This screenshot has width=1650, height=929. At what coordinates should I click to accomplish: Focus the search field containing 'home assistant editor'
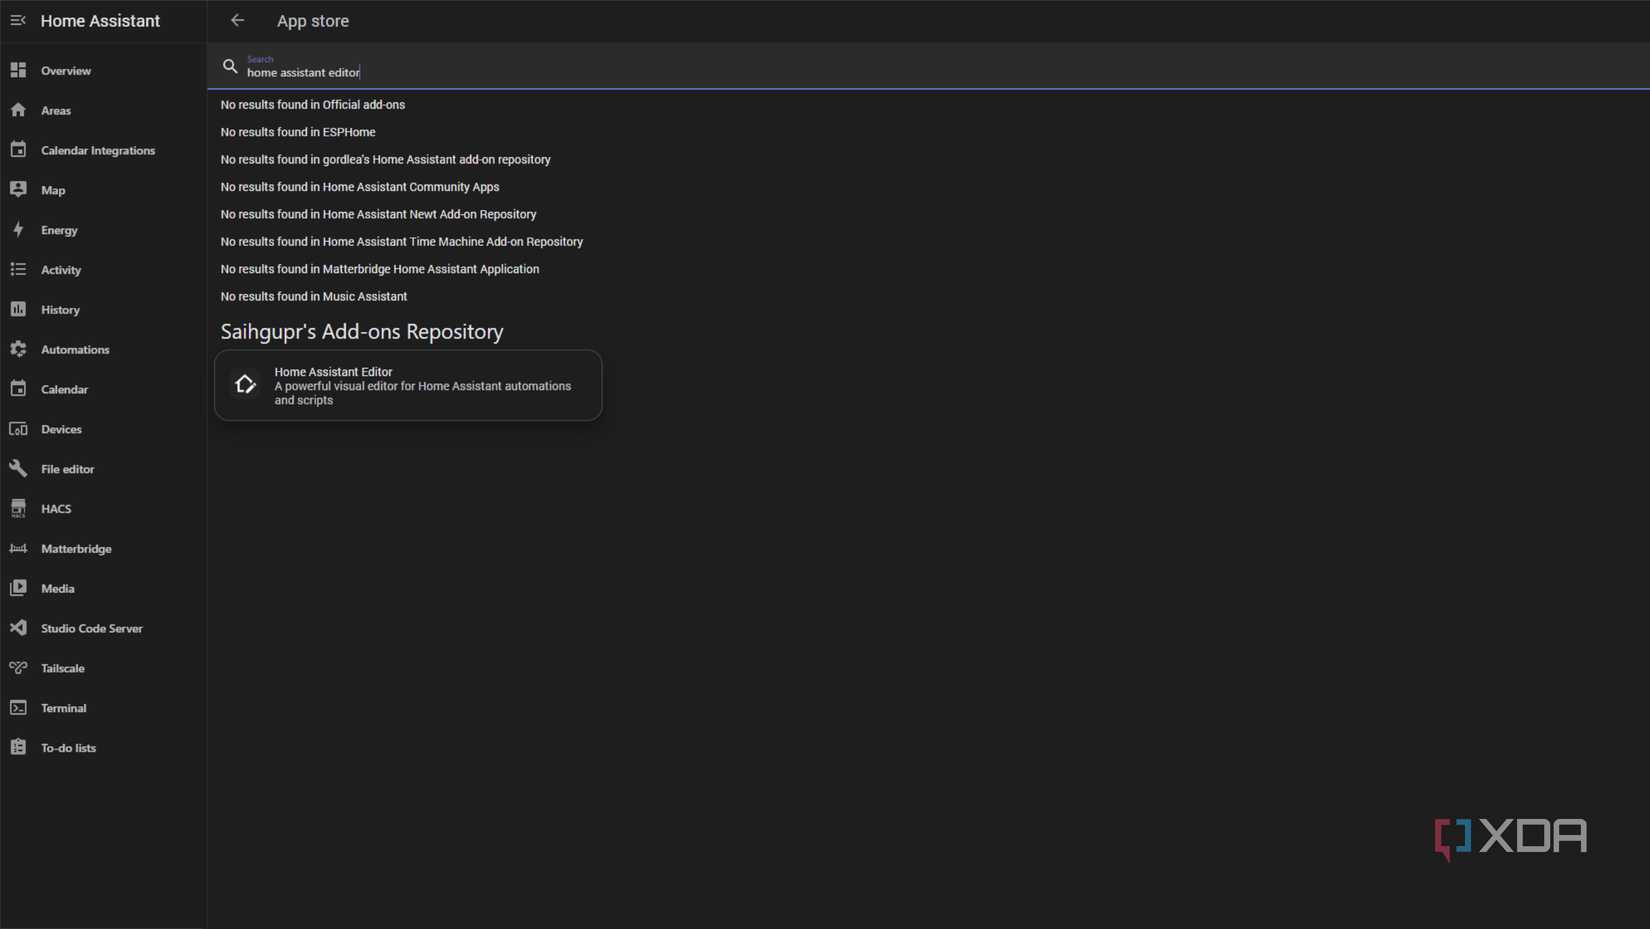(928, 67)
